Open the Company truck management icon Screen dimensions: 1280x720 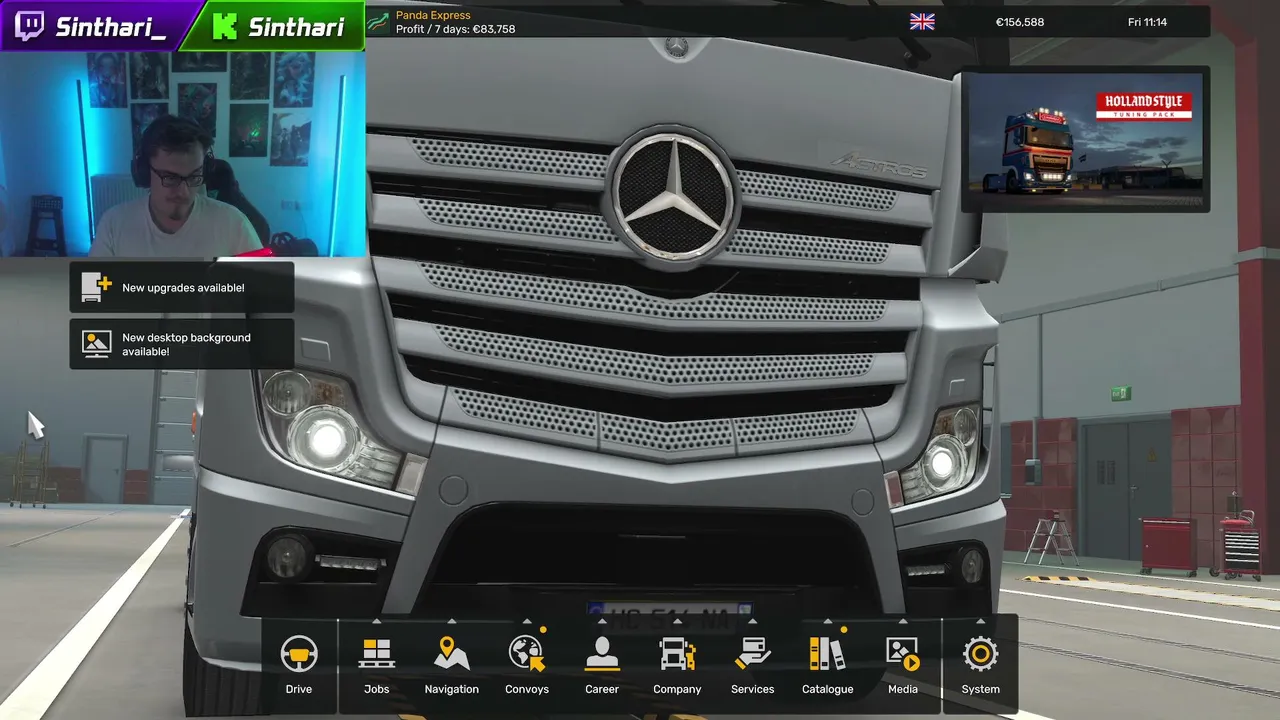click(677, 655)
